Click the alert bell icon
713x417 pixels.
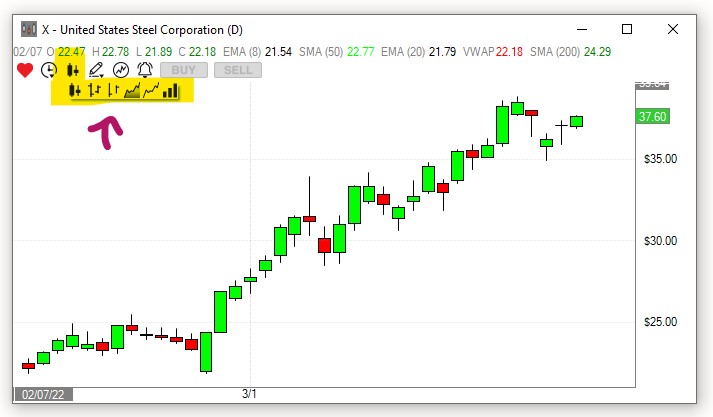(145, 70)
